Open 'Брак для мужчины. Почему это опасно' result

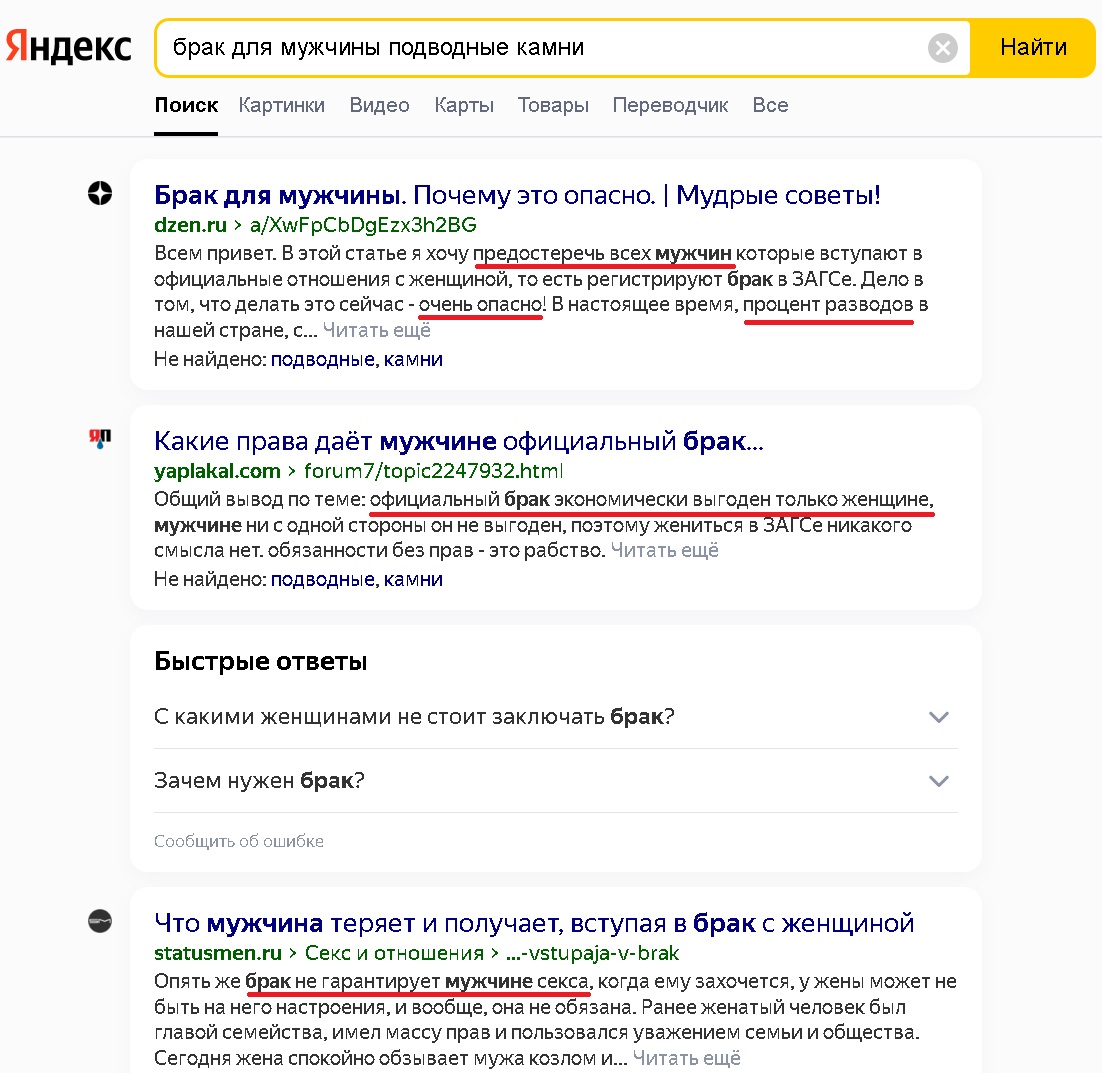coord(517,195)
